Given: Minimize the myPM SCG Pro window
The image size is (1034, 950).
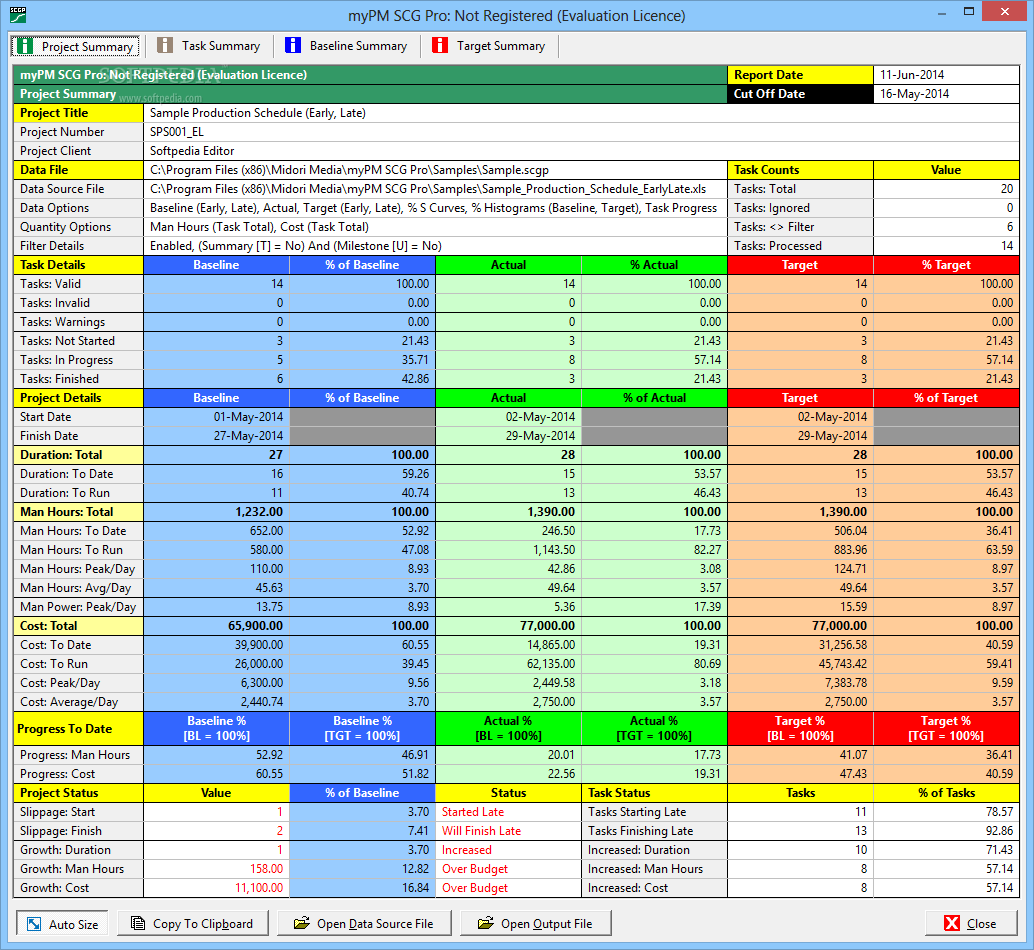Looking at the screenshot, I should [x=941, y=12].
